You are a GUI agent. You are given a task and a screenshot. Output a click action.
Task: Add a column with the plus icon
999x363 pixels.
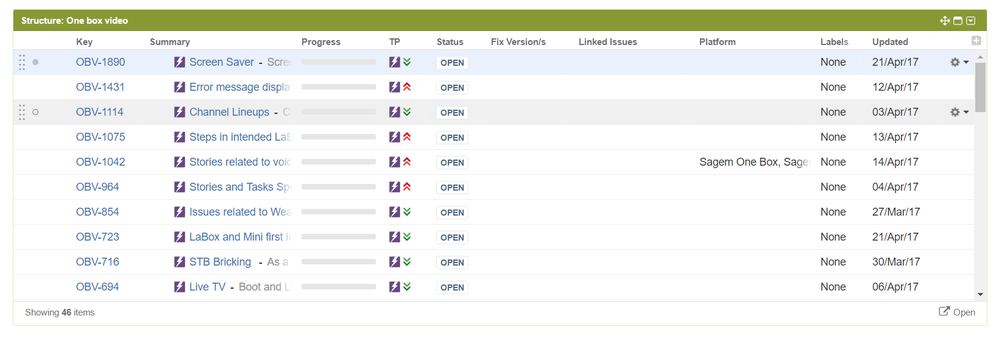point(975,41)
